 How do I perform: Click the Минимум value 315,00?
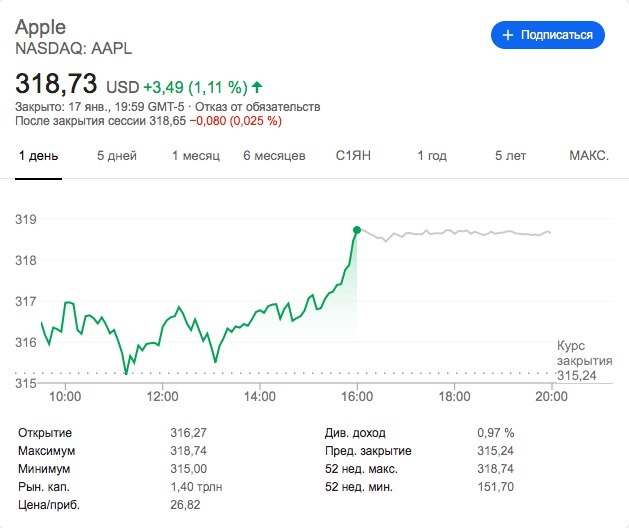coord(189,469)
